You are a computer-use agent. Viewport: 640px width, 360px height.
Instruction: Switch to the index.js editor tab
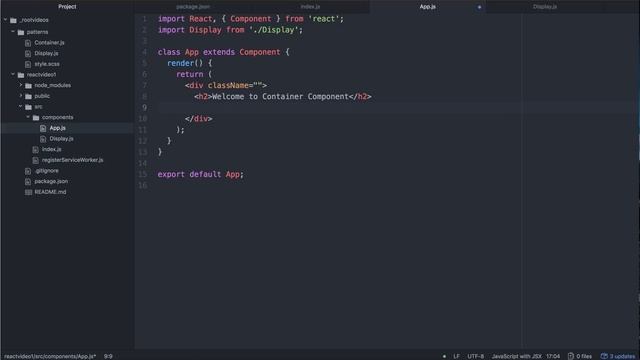pyautogui.click(x=310, y=7)
